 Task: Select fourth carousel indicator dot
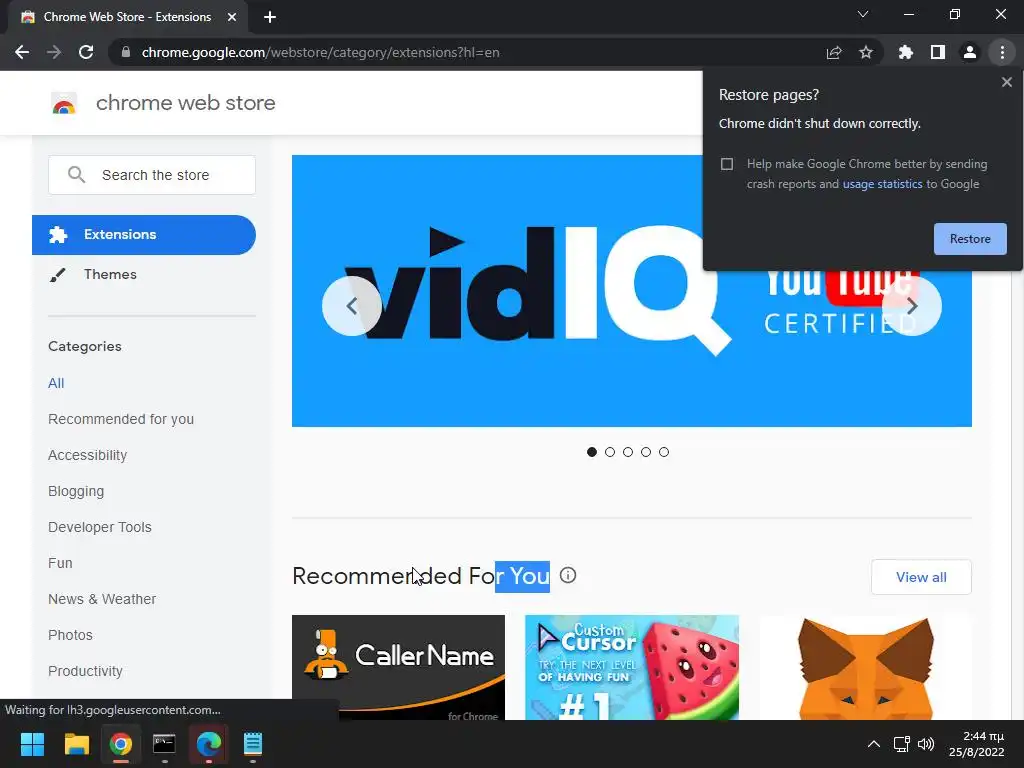coord(646,452)
